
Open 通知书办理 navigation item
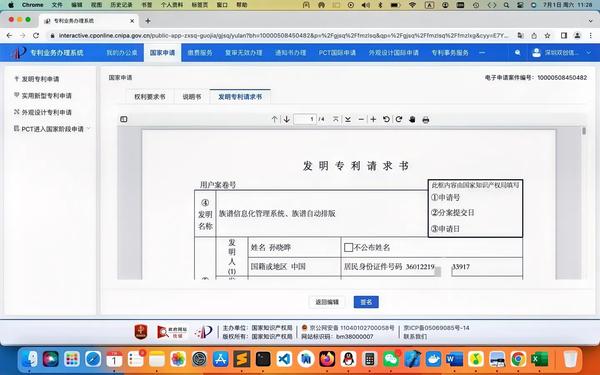[x=291, y=52]
